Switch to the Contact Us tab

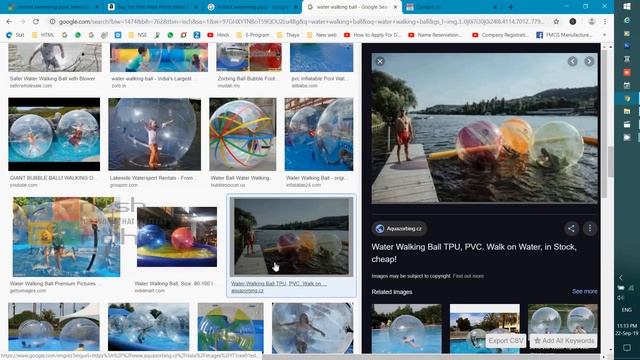[450, 7]
